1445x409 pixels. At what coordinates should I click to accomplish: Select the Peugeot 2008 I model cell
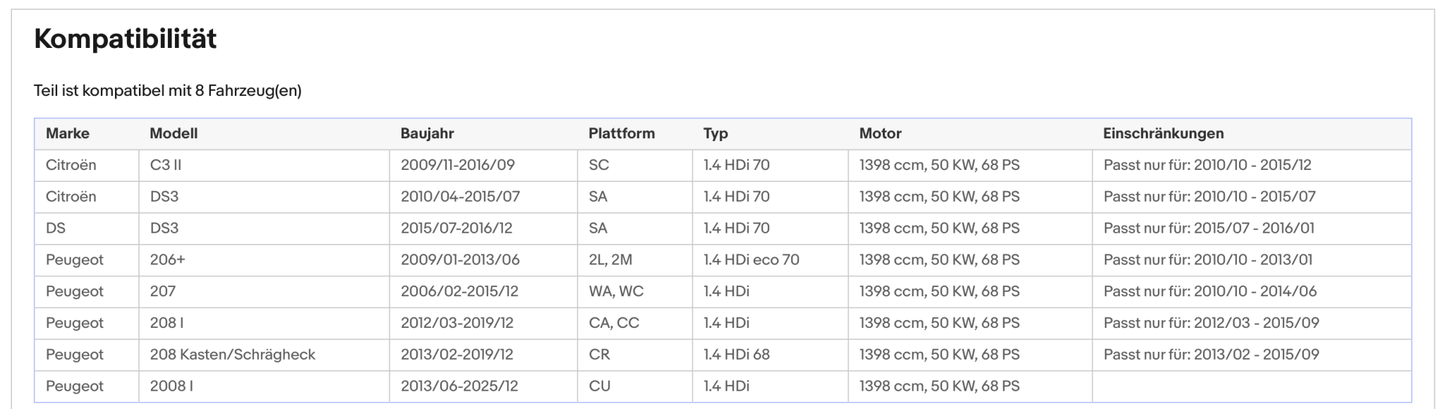168,386
